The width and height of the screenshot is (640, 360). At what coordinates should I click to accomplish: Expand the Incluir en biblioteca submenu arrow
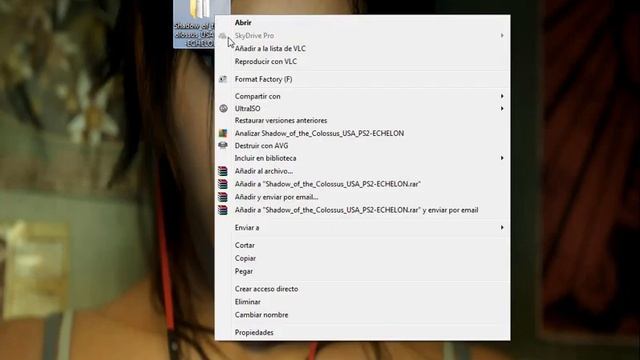(x=502, y=158)
